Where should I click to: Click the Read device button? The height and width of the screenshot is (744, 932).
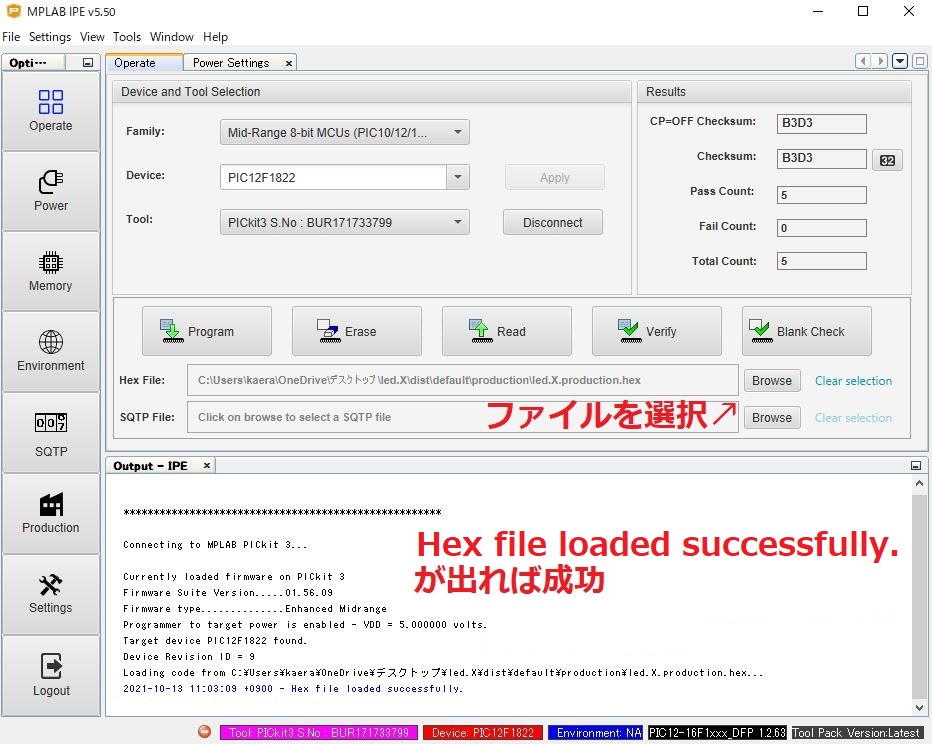coord(506,331)
